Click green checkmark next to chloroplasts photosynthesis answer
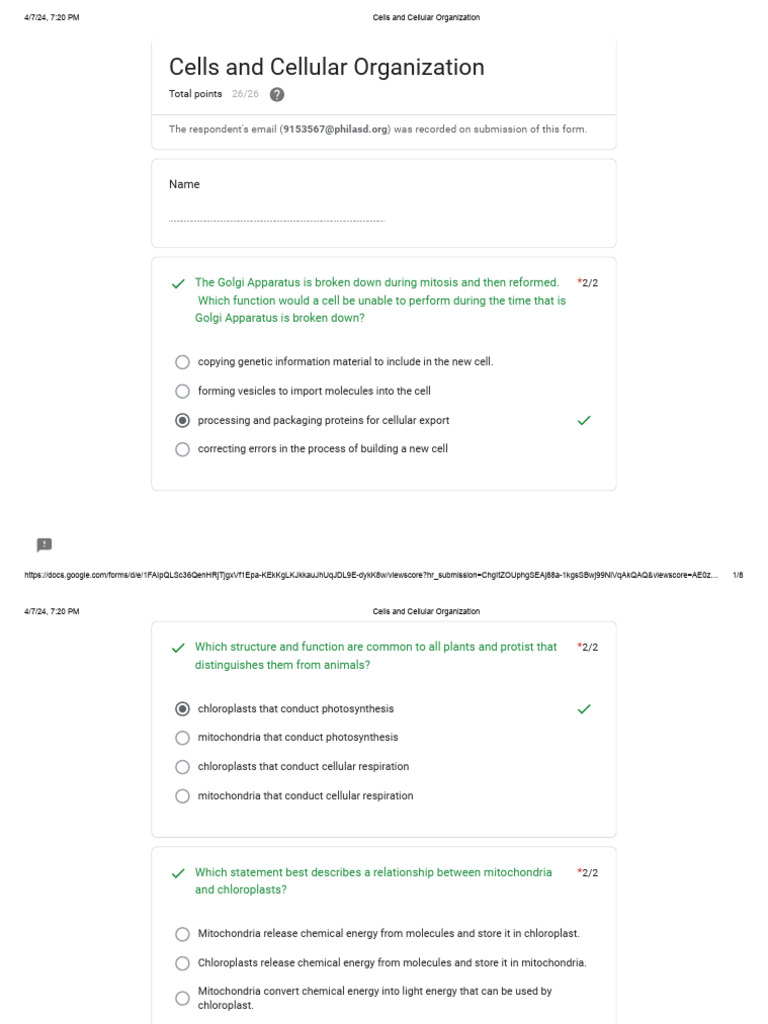The height and width of the screenshot is (1024, 768). click(x=584, y=709)
